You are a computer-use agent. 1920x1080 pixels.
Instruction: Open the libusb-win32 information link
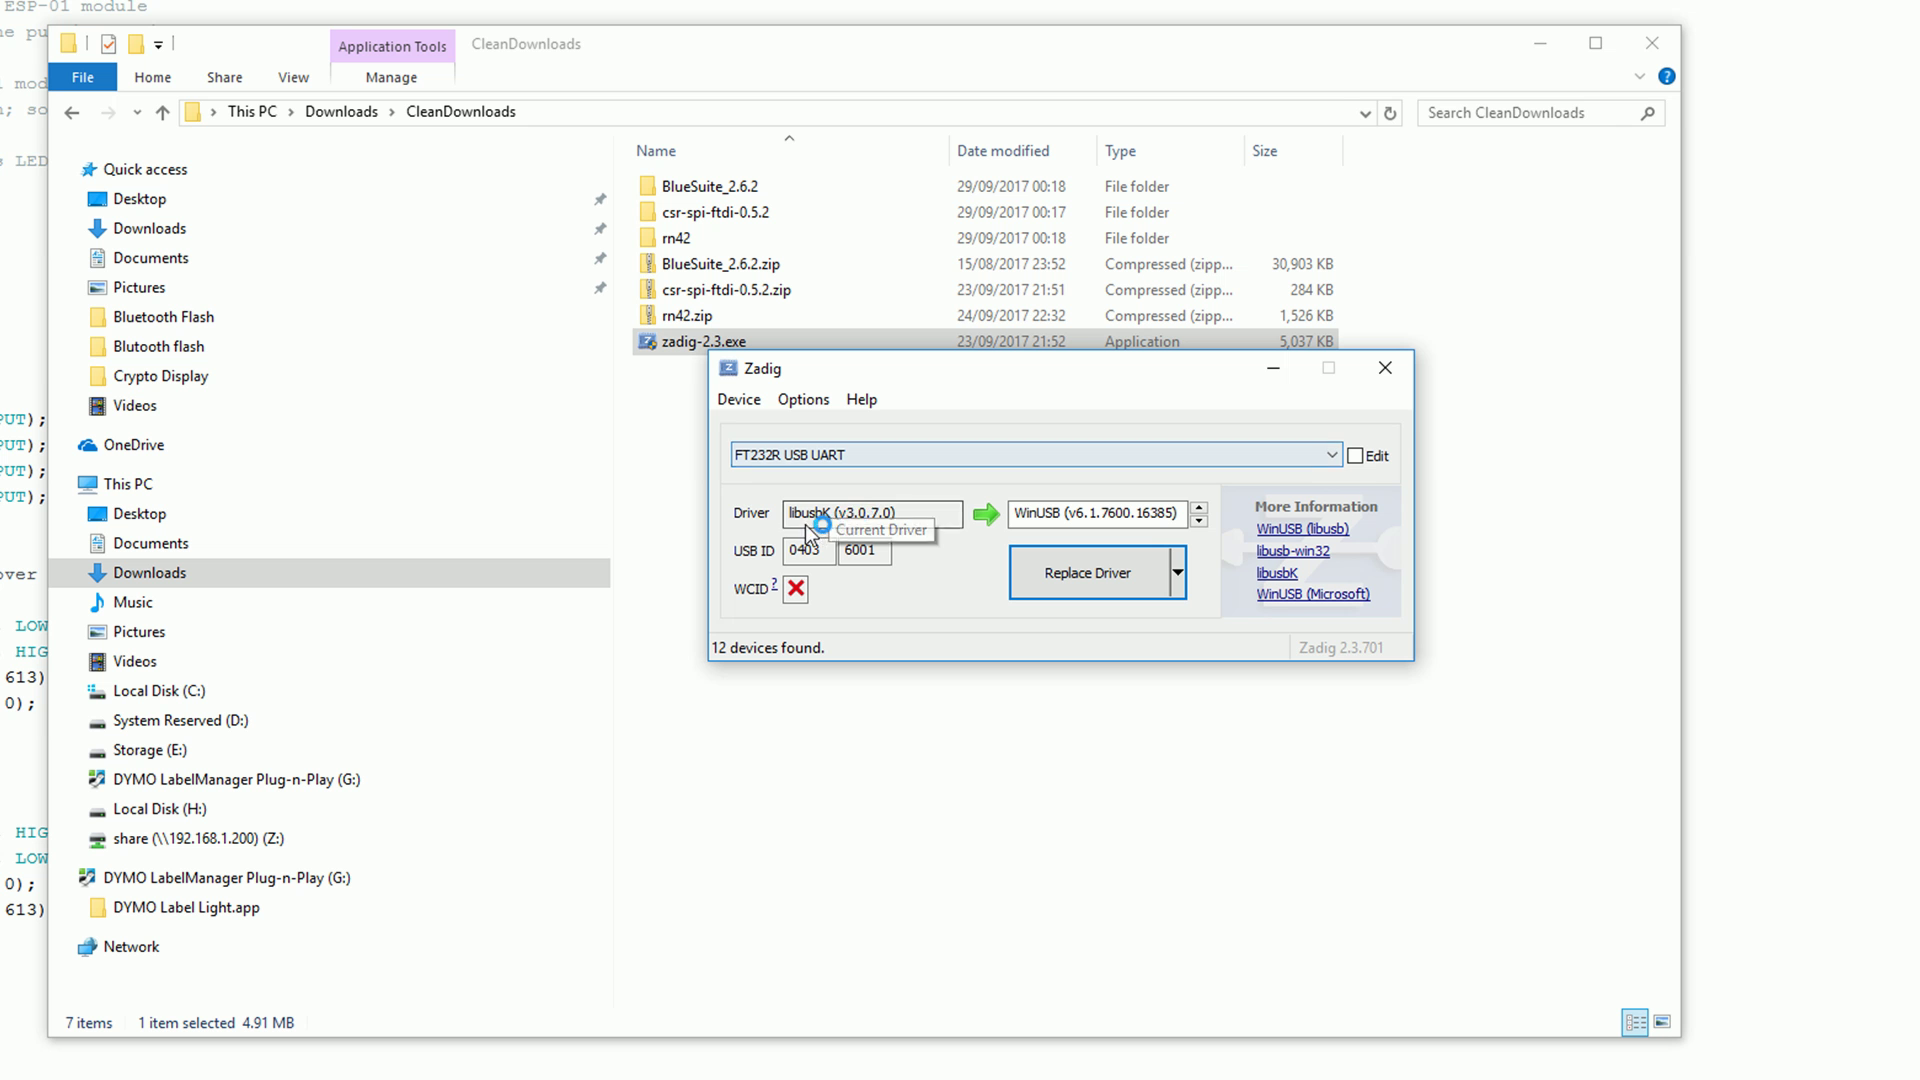(1293, 551)
